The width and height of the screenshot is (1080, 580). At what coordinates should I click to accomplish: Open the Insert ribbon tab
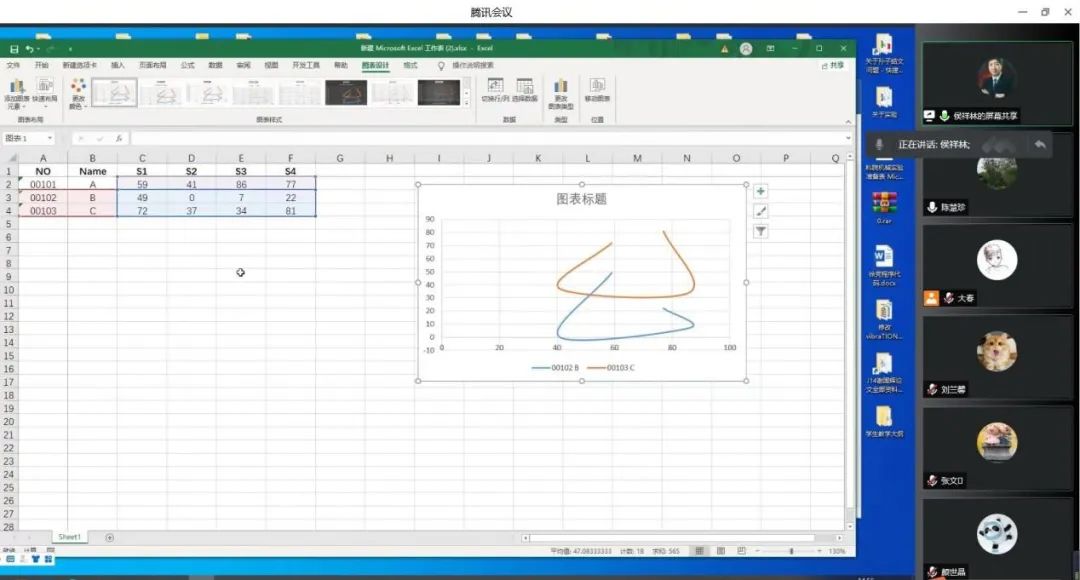[118, 65]
